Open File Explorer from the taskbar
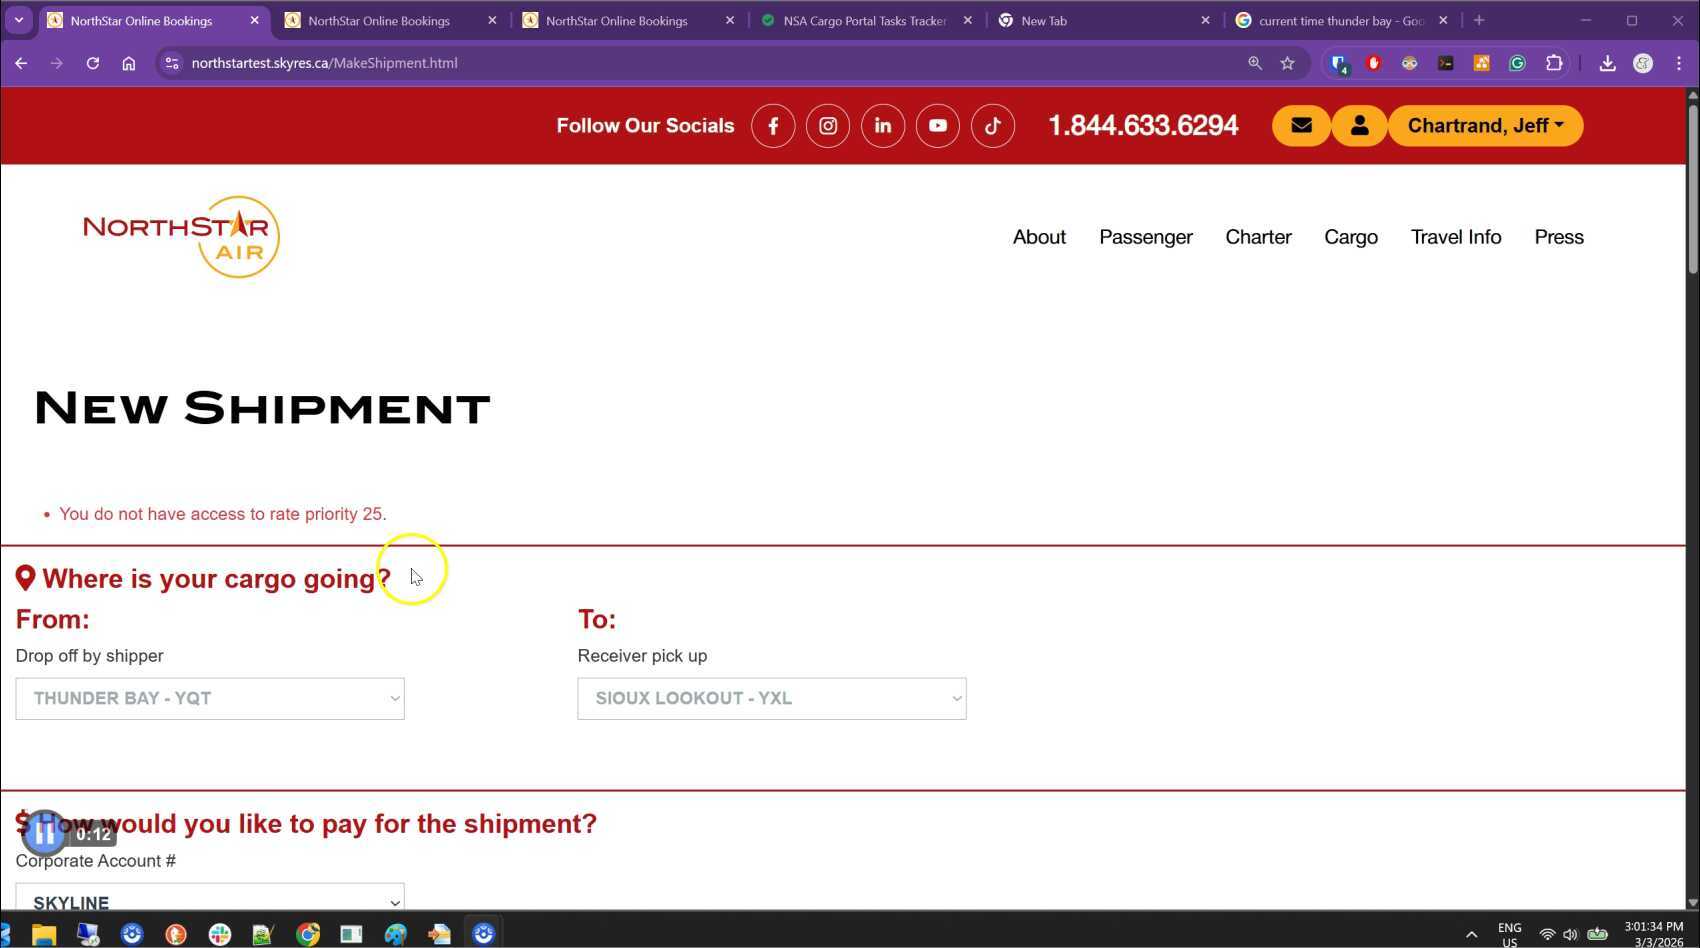 (44, 934)
